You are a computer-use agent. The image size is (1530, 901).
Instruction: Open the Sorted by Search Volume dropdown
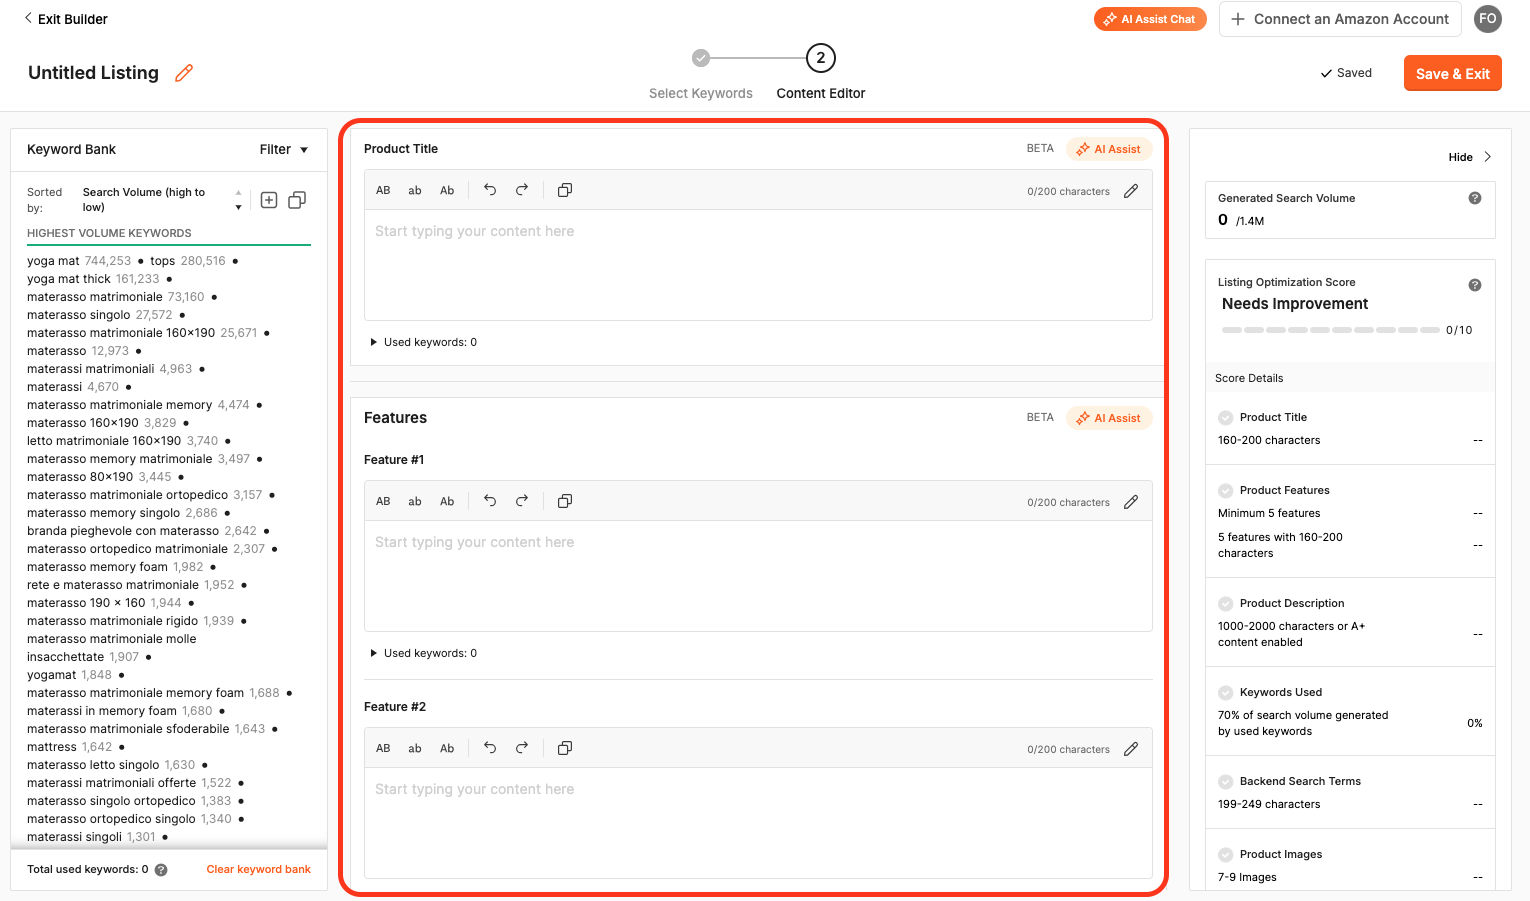click(x=162, y=199)
